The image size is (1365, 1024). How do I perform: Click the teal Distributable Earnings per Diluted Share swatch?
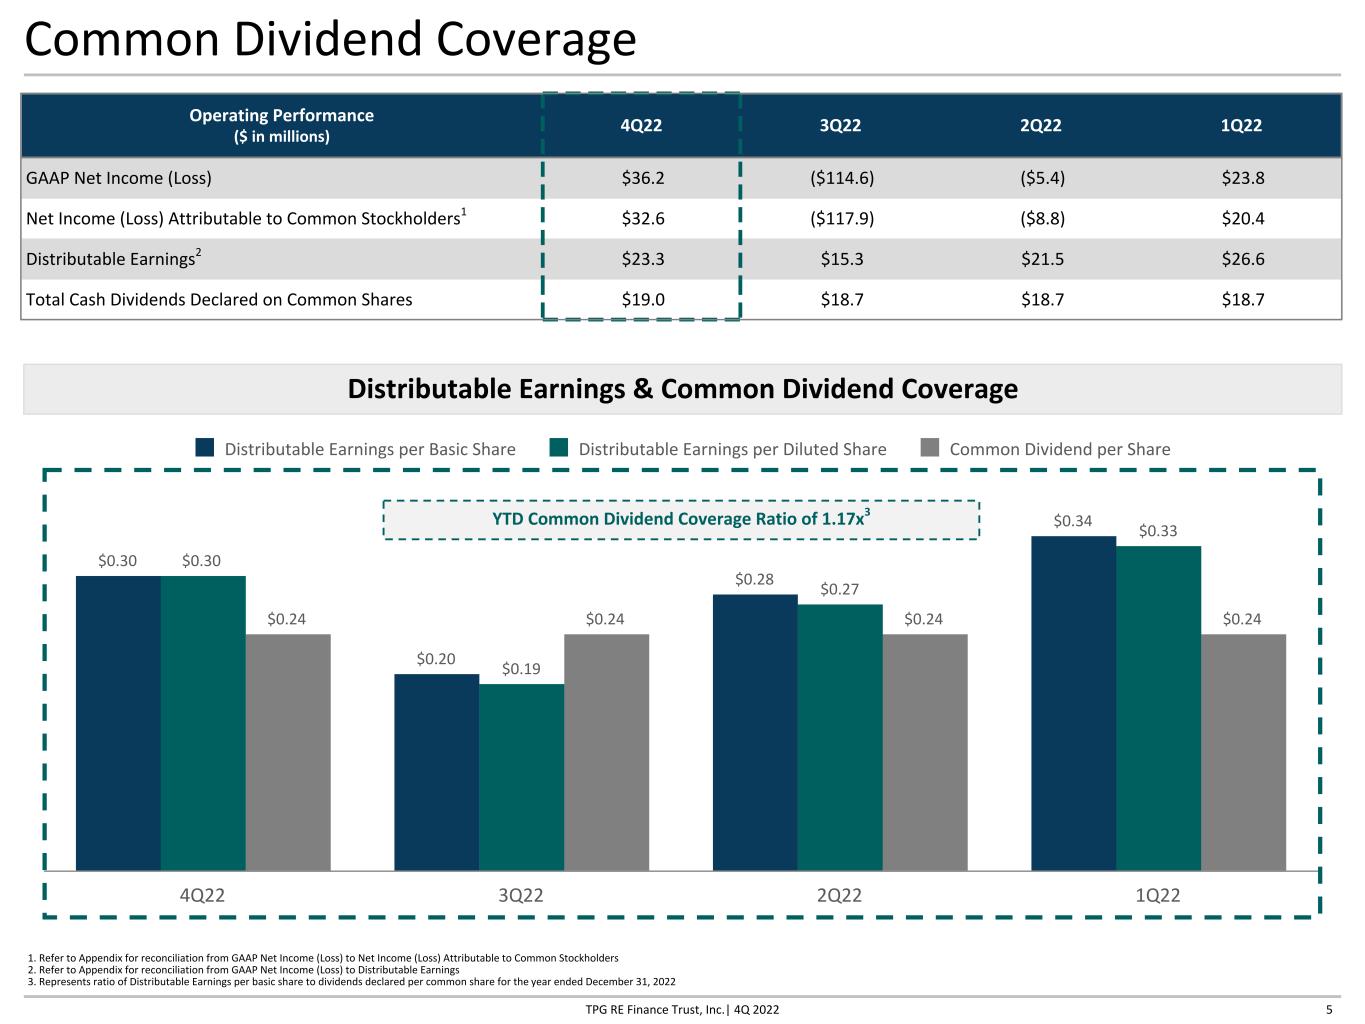(x=559, y=448)
